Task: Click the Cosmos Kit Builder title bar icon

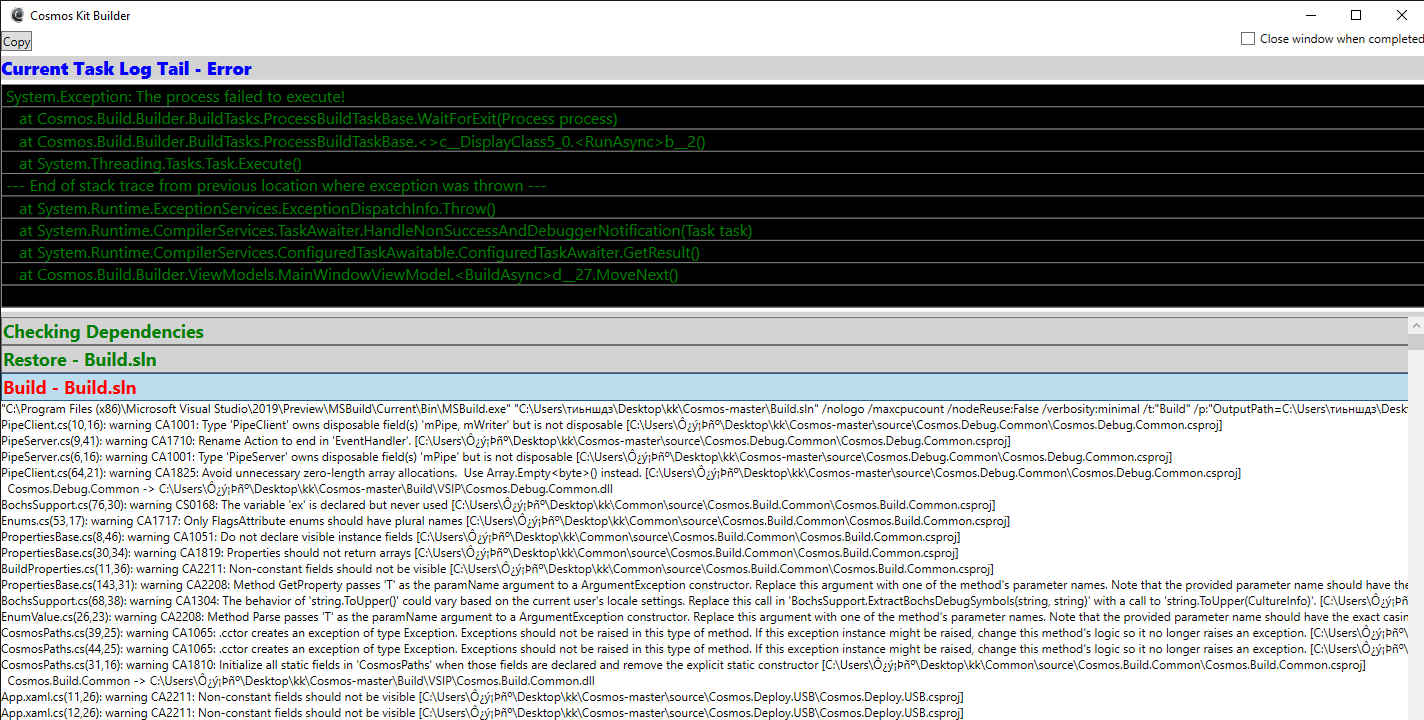Action: (x=14, y=15)
